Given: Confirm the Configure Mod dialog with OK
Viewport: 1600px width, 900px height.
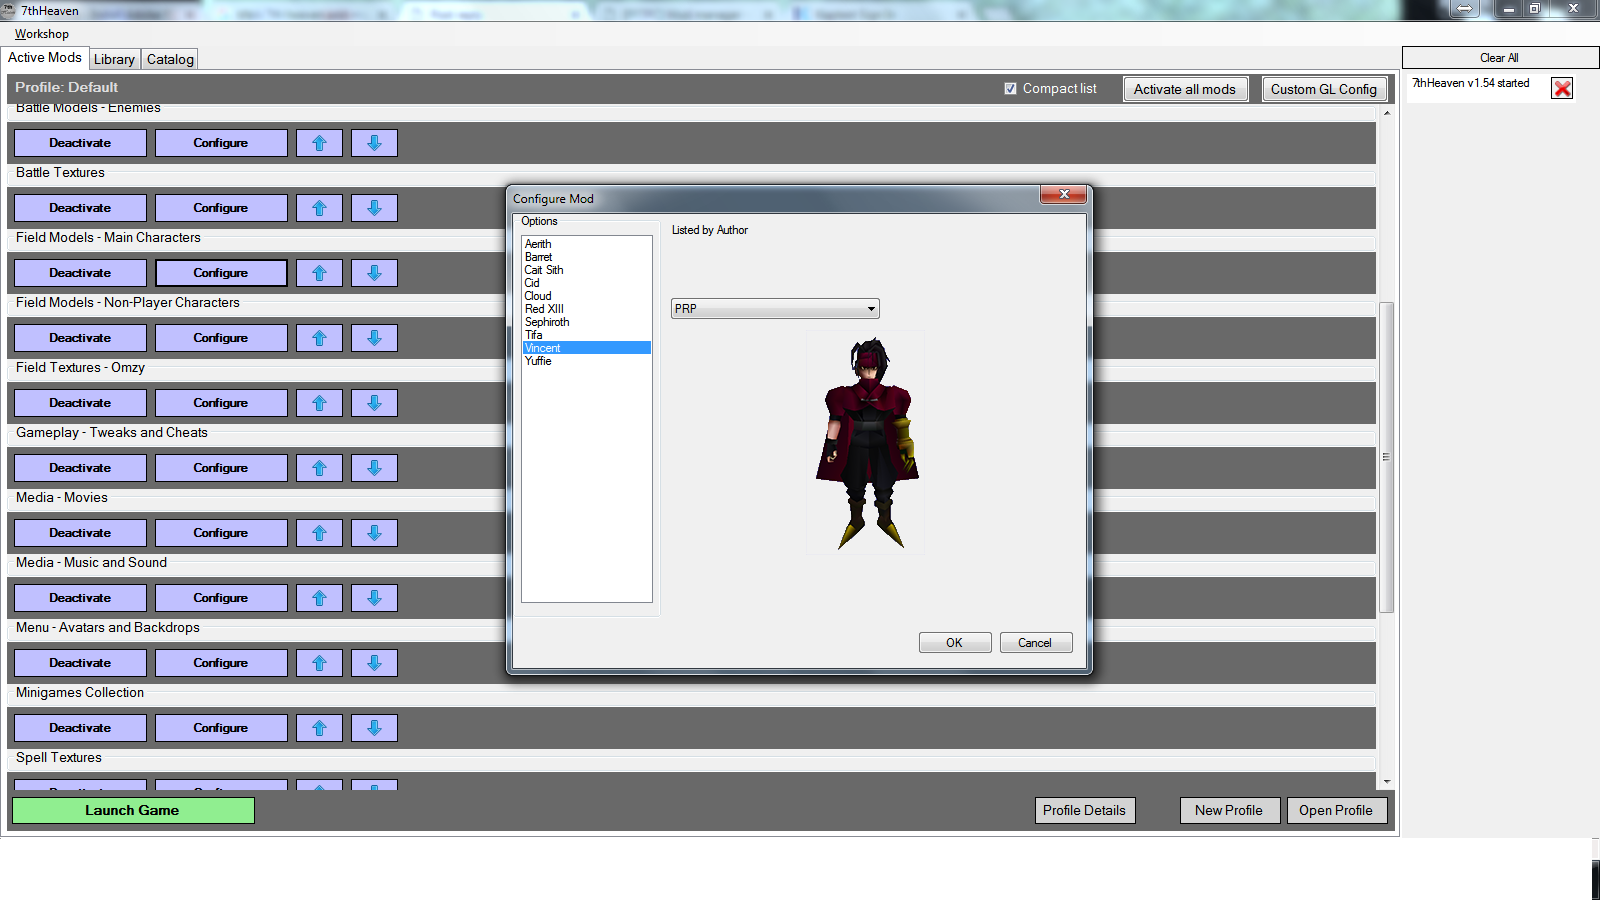Looking at the screenshot, I should 955,643.
